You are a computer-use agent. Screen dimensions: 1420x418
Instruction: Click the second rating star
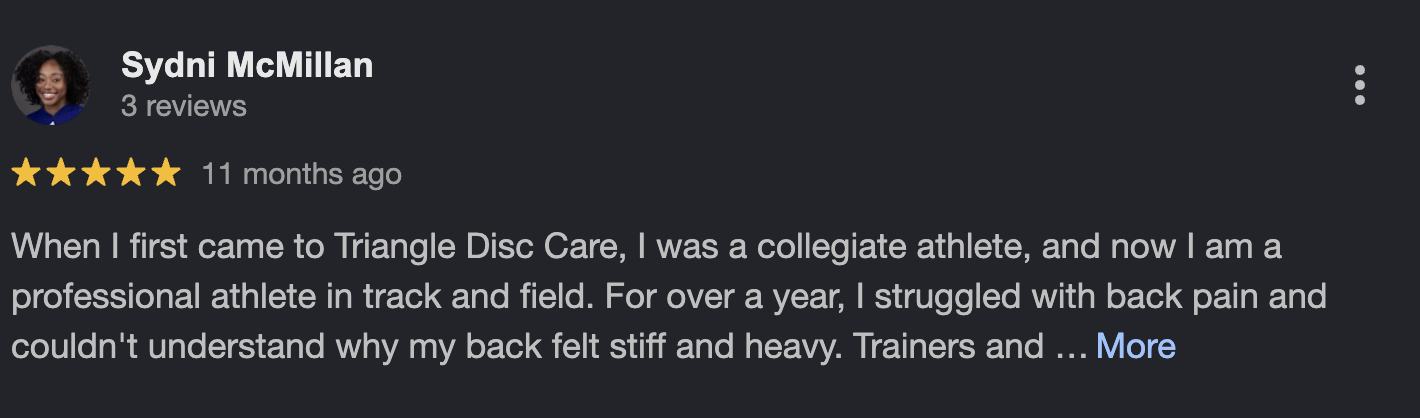point(61,174)
